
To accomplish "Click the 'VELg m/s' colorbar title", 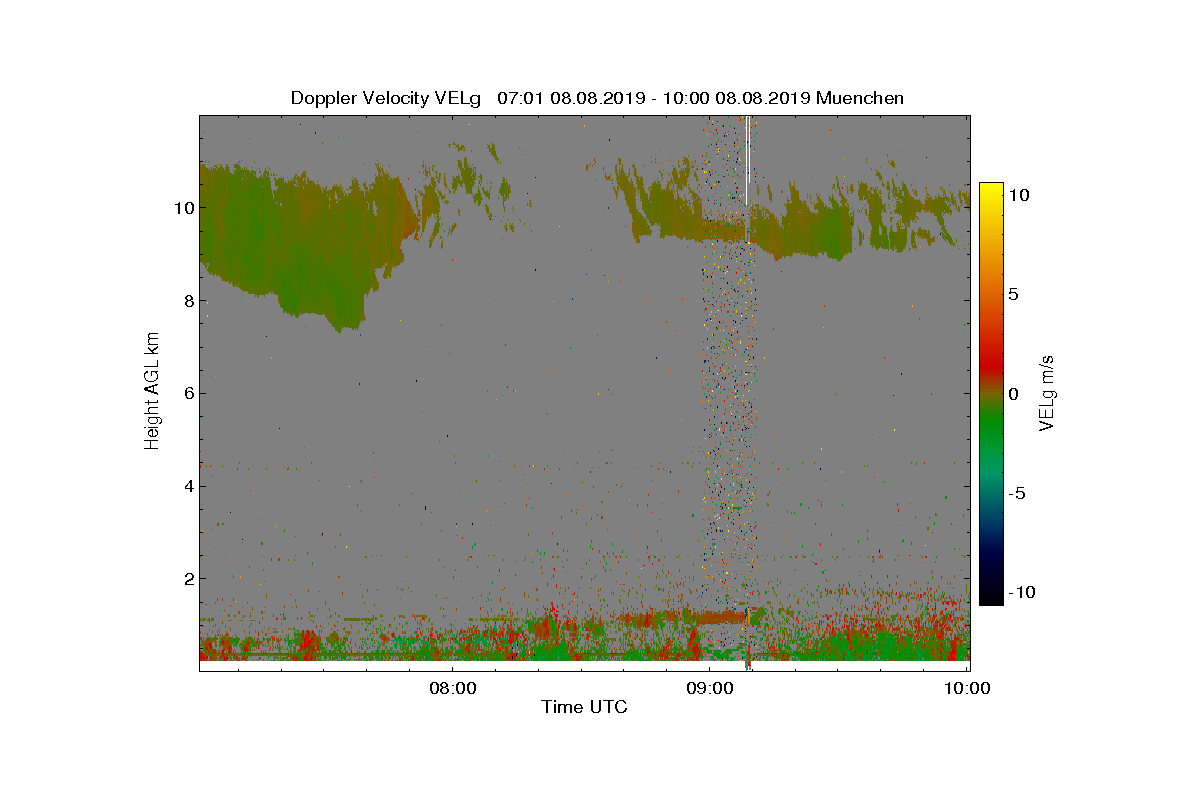I will click(1047, 393).
